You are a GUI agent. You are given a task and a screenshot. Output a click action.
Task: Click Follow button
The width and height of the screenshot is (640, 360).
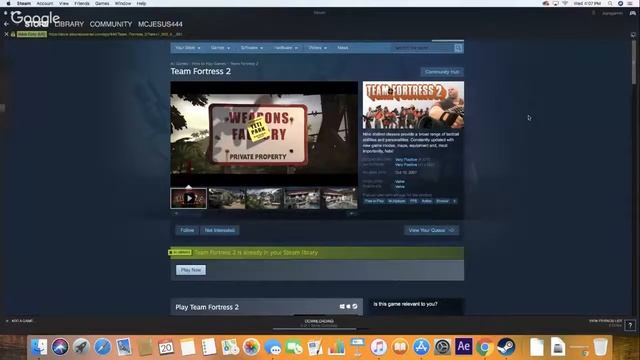(187, 230)
